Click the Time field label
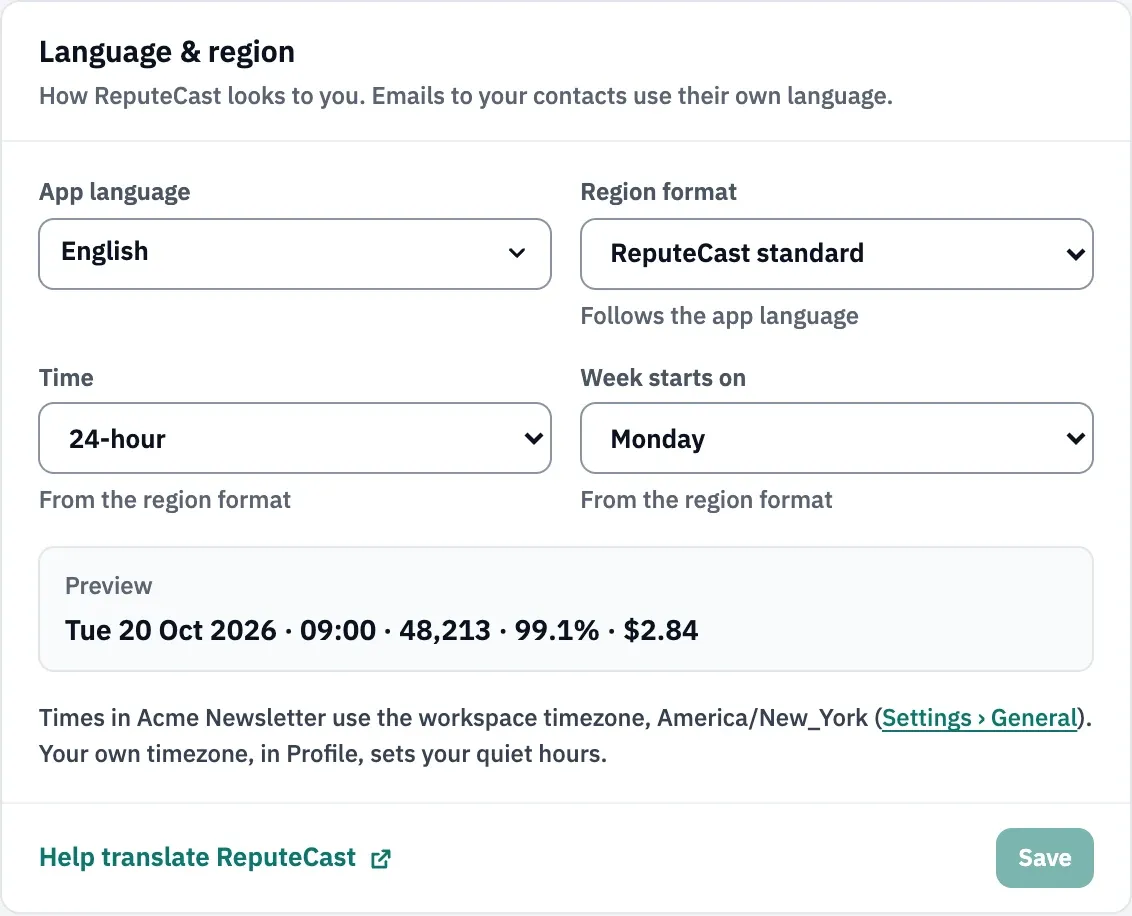This screenshot has width=1132, height=916. (66, 378)
